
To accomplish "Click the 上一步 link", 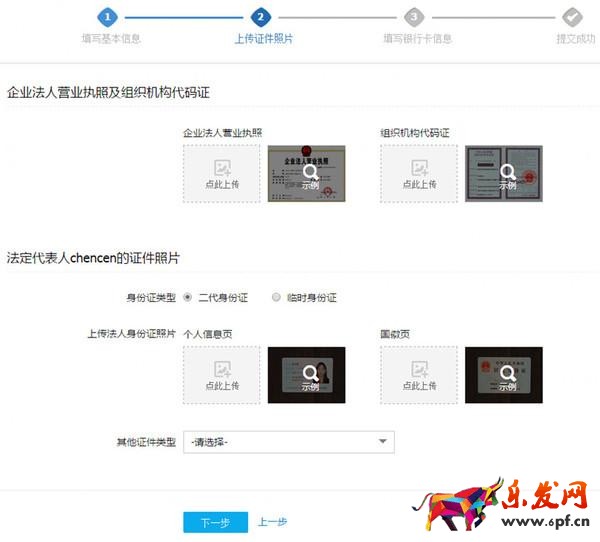I will coord(272,522).
